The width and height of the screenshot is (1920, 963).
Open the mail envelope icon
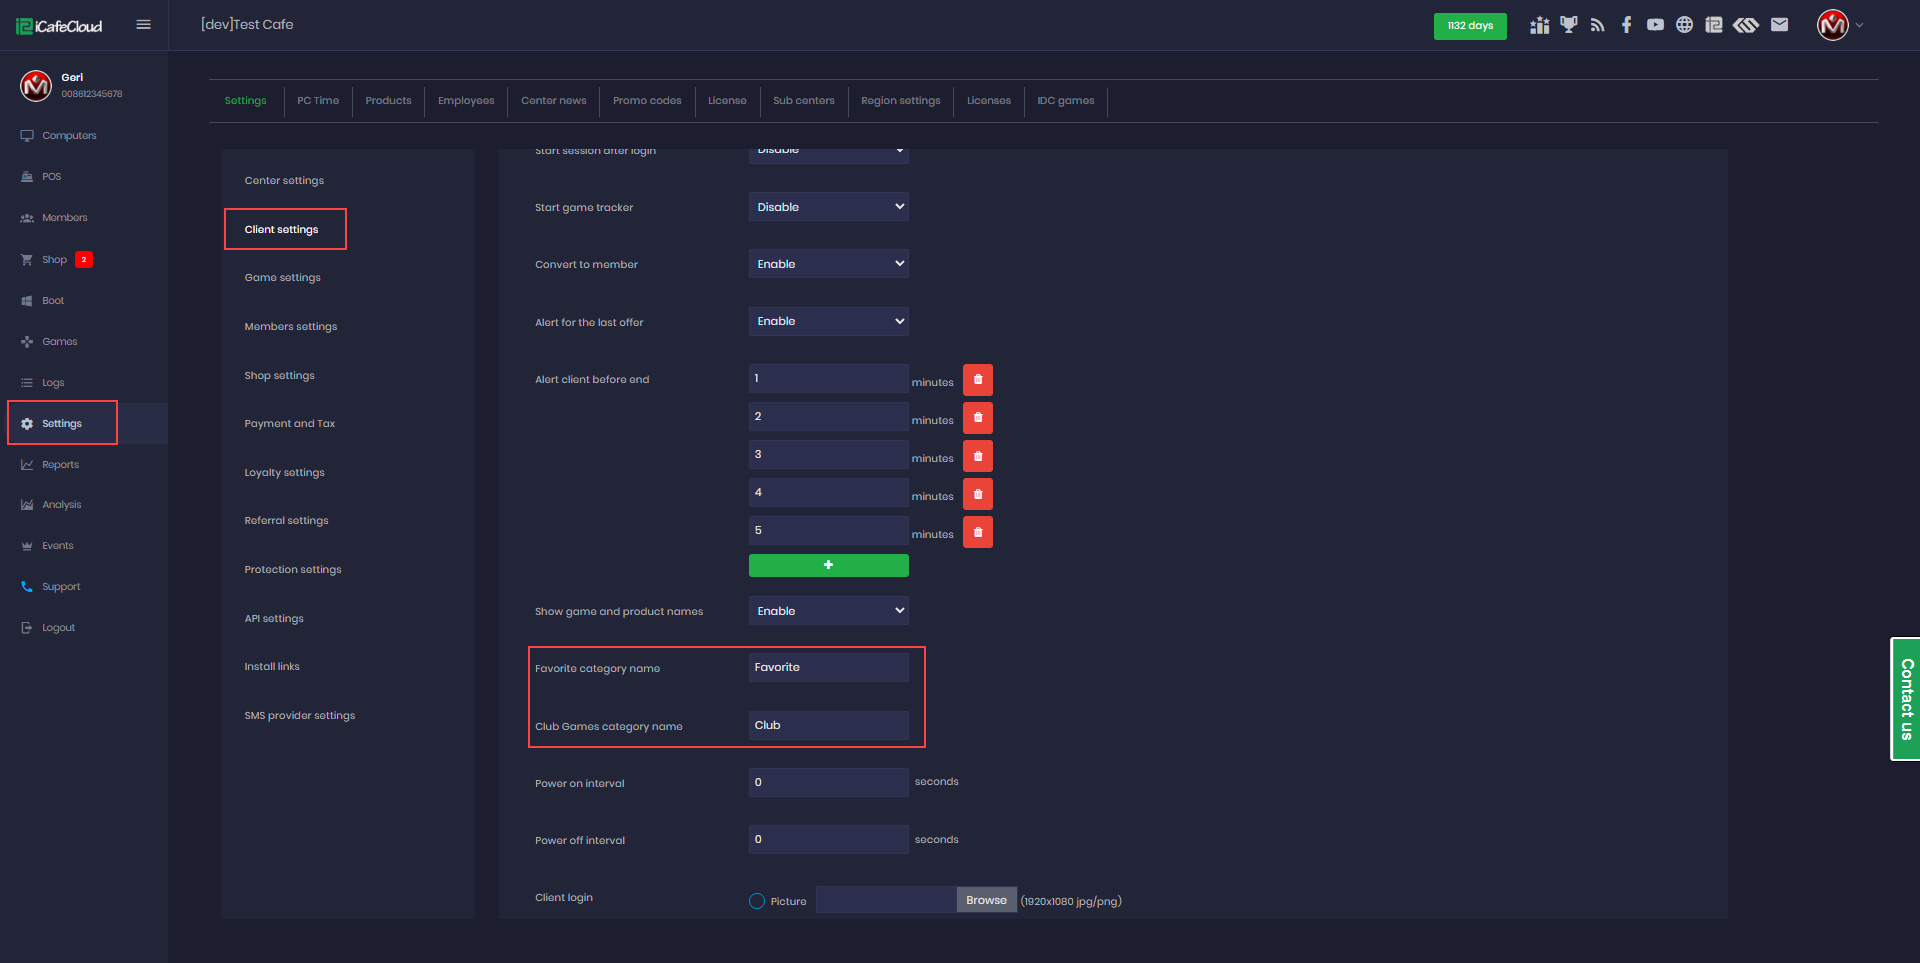tap(1779, 25)
